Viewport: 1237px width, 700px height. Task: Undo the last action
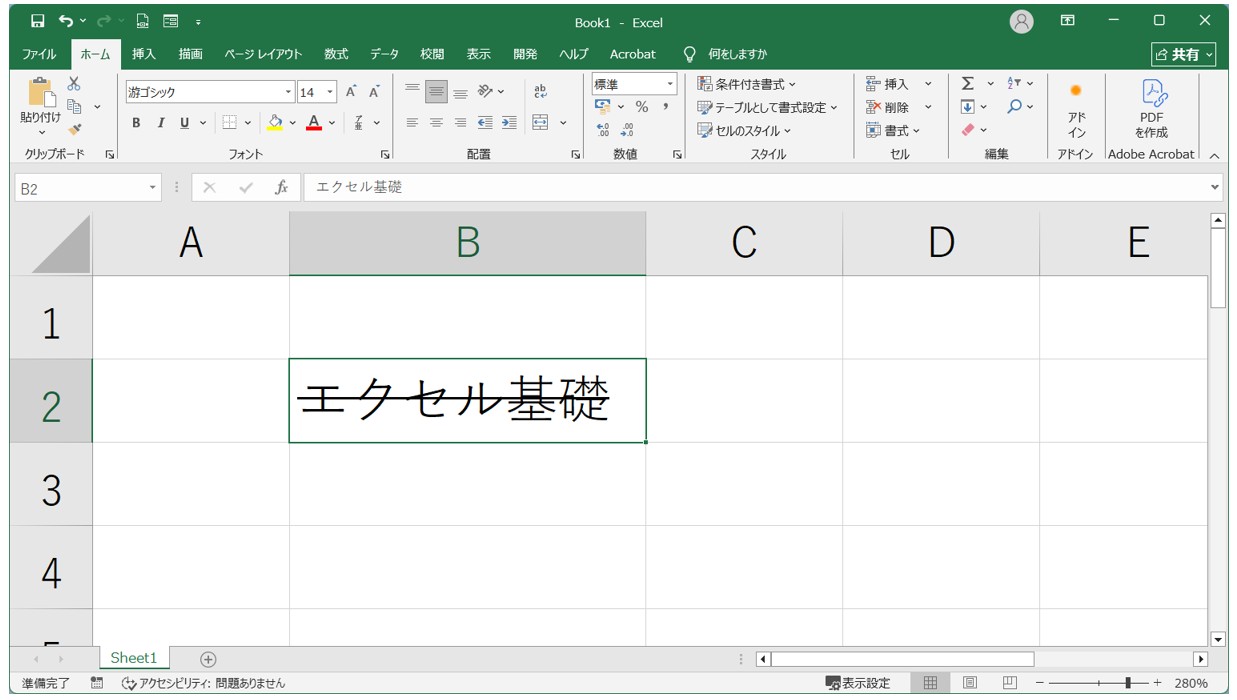(66, 21)
